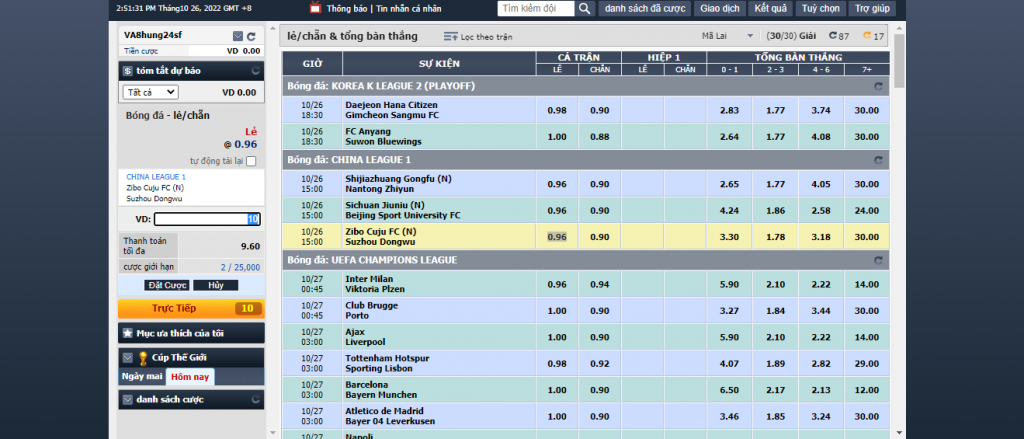Select Lẻ odds 1.00 for Club Brugge

click(x=557, y=311)
